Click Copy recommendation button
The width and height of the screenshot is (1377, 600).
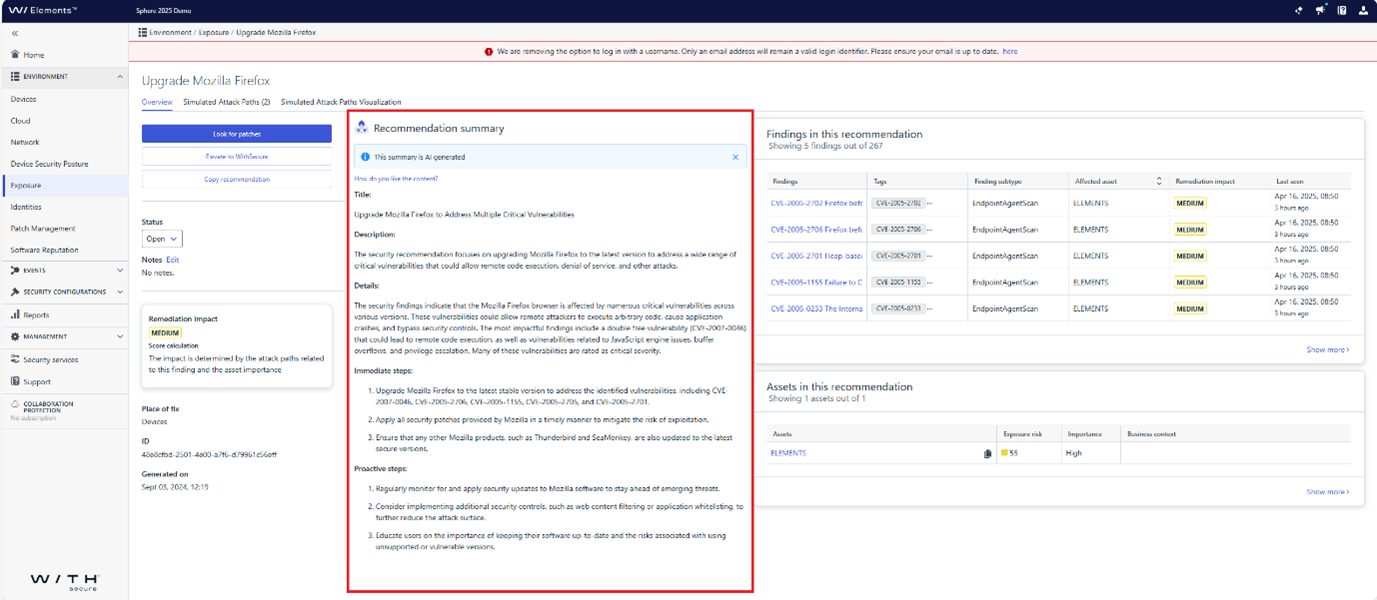click(237, 180)
